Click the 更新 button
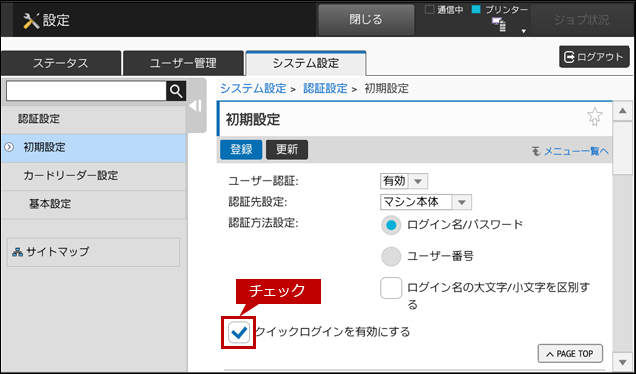The width and height of the screenshot is (636, 374). [x=287, y=150]
